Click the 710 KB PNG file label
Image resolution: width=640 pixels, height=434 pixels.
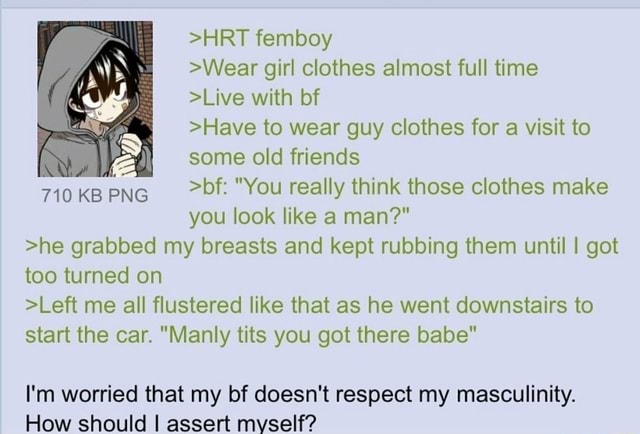pyautogui.click(x=95, y=196)
